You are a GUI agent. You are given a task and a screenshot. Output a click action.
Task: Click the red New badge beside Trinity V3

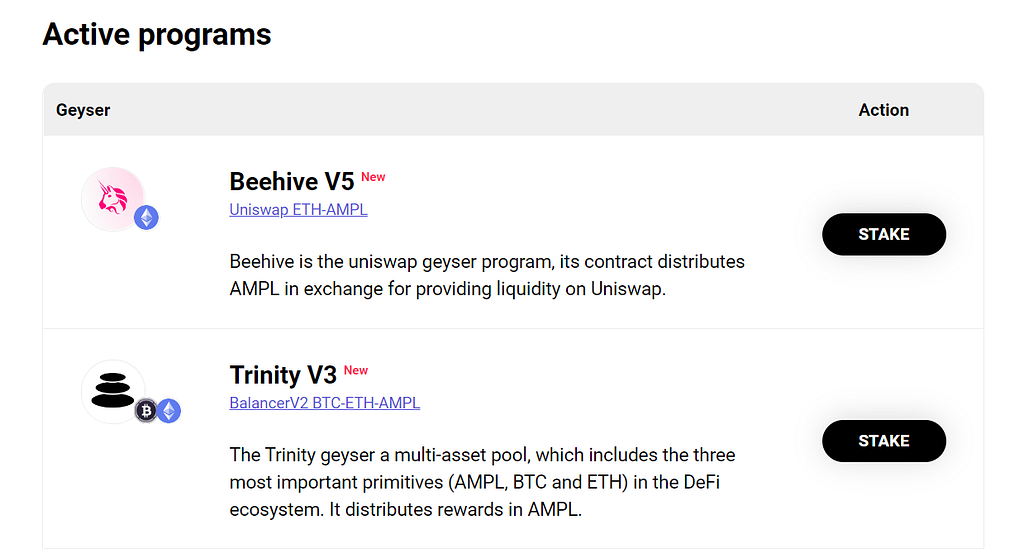pos(356,370)
